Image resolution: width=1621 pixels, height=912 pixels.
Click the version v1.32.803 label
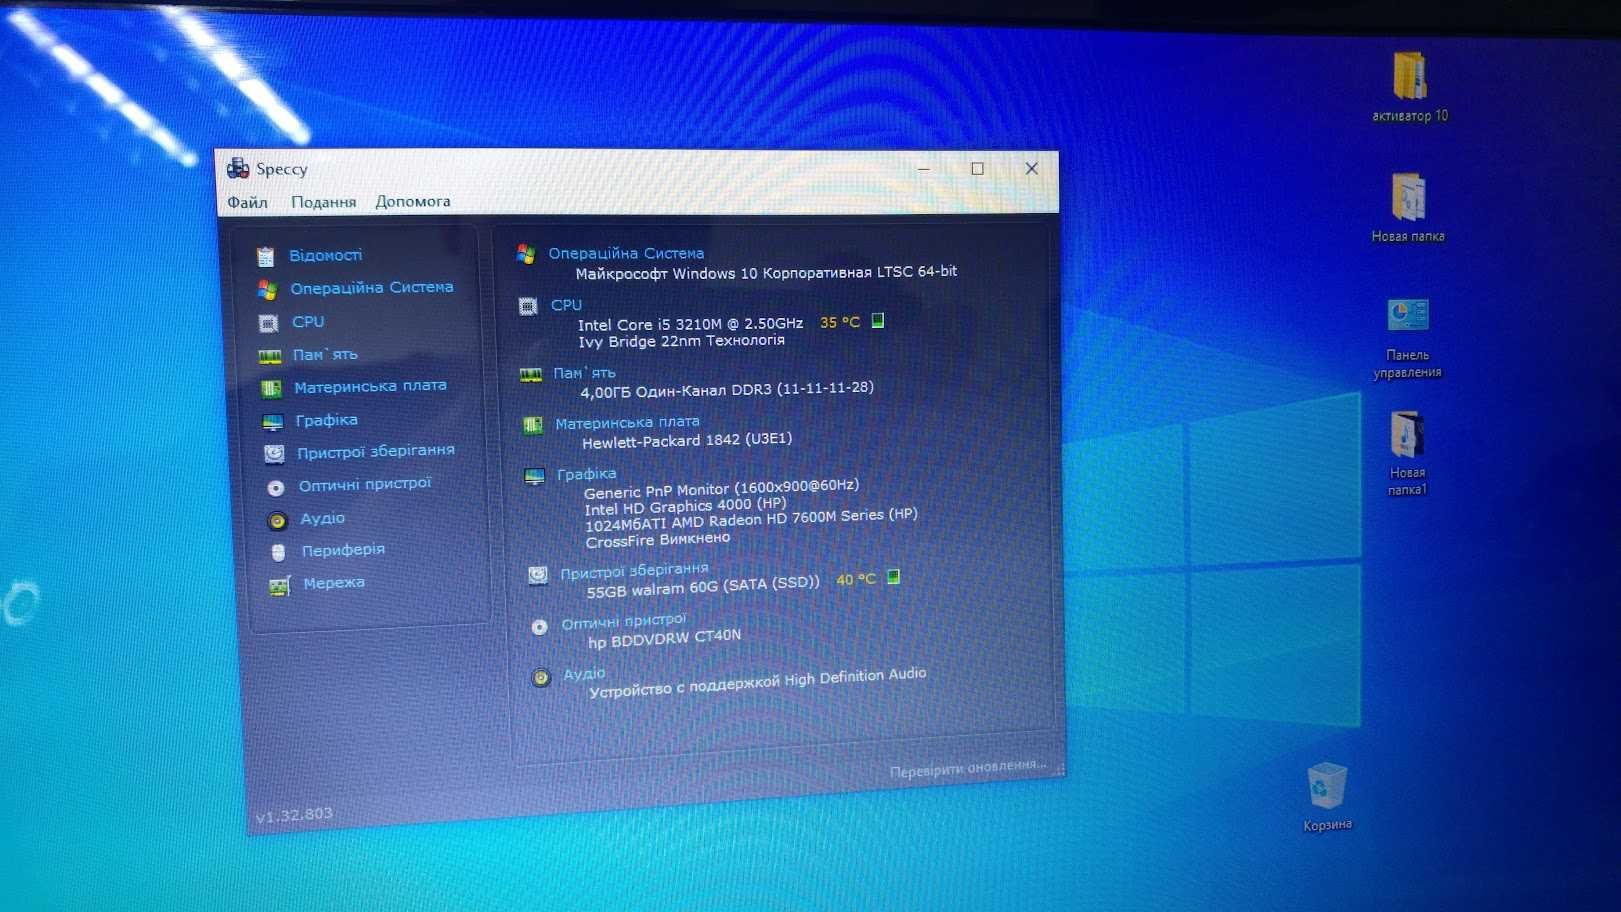(294, 815)
